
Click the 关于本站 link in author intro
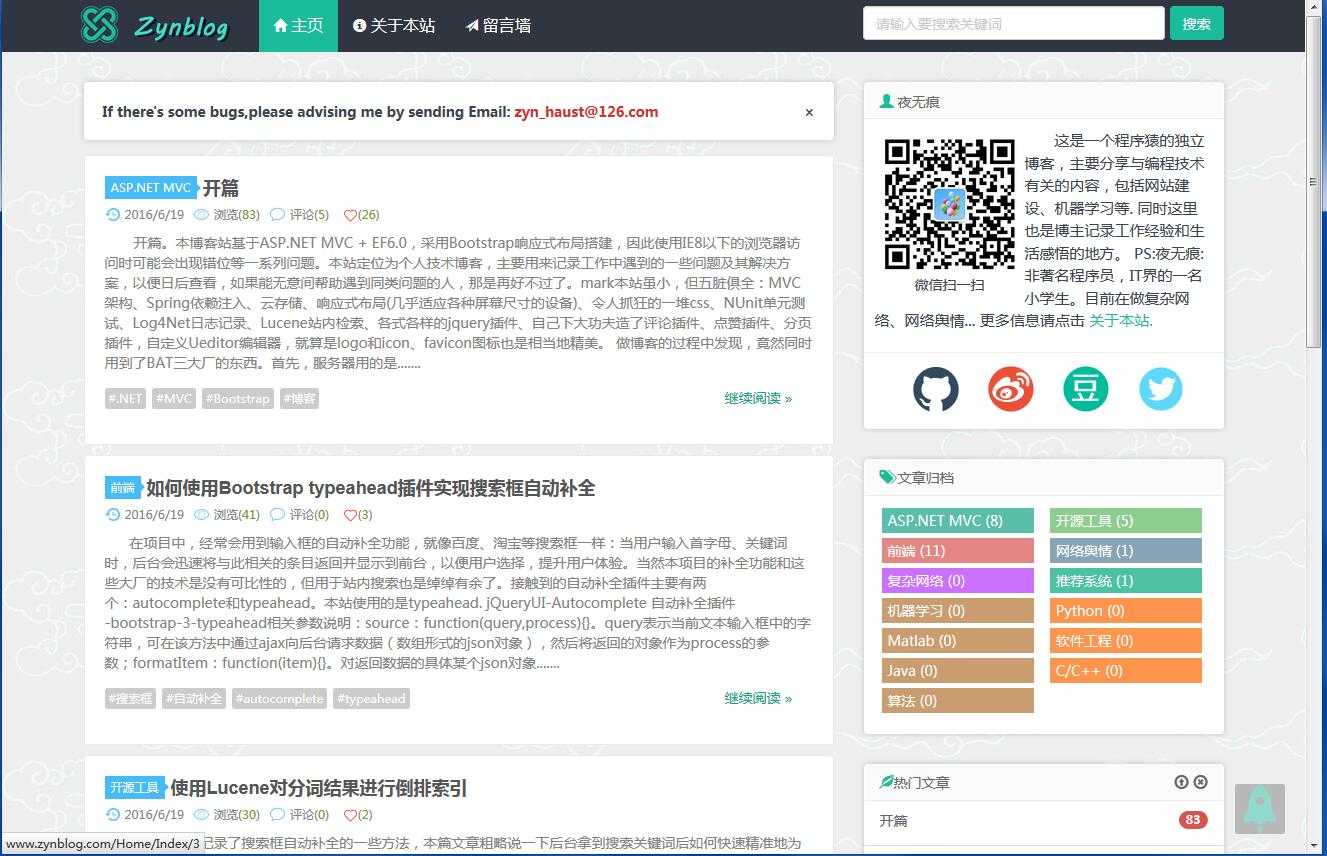tap(1120, 321)
